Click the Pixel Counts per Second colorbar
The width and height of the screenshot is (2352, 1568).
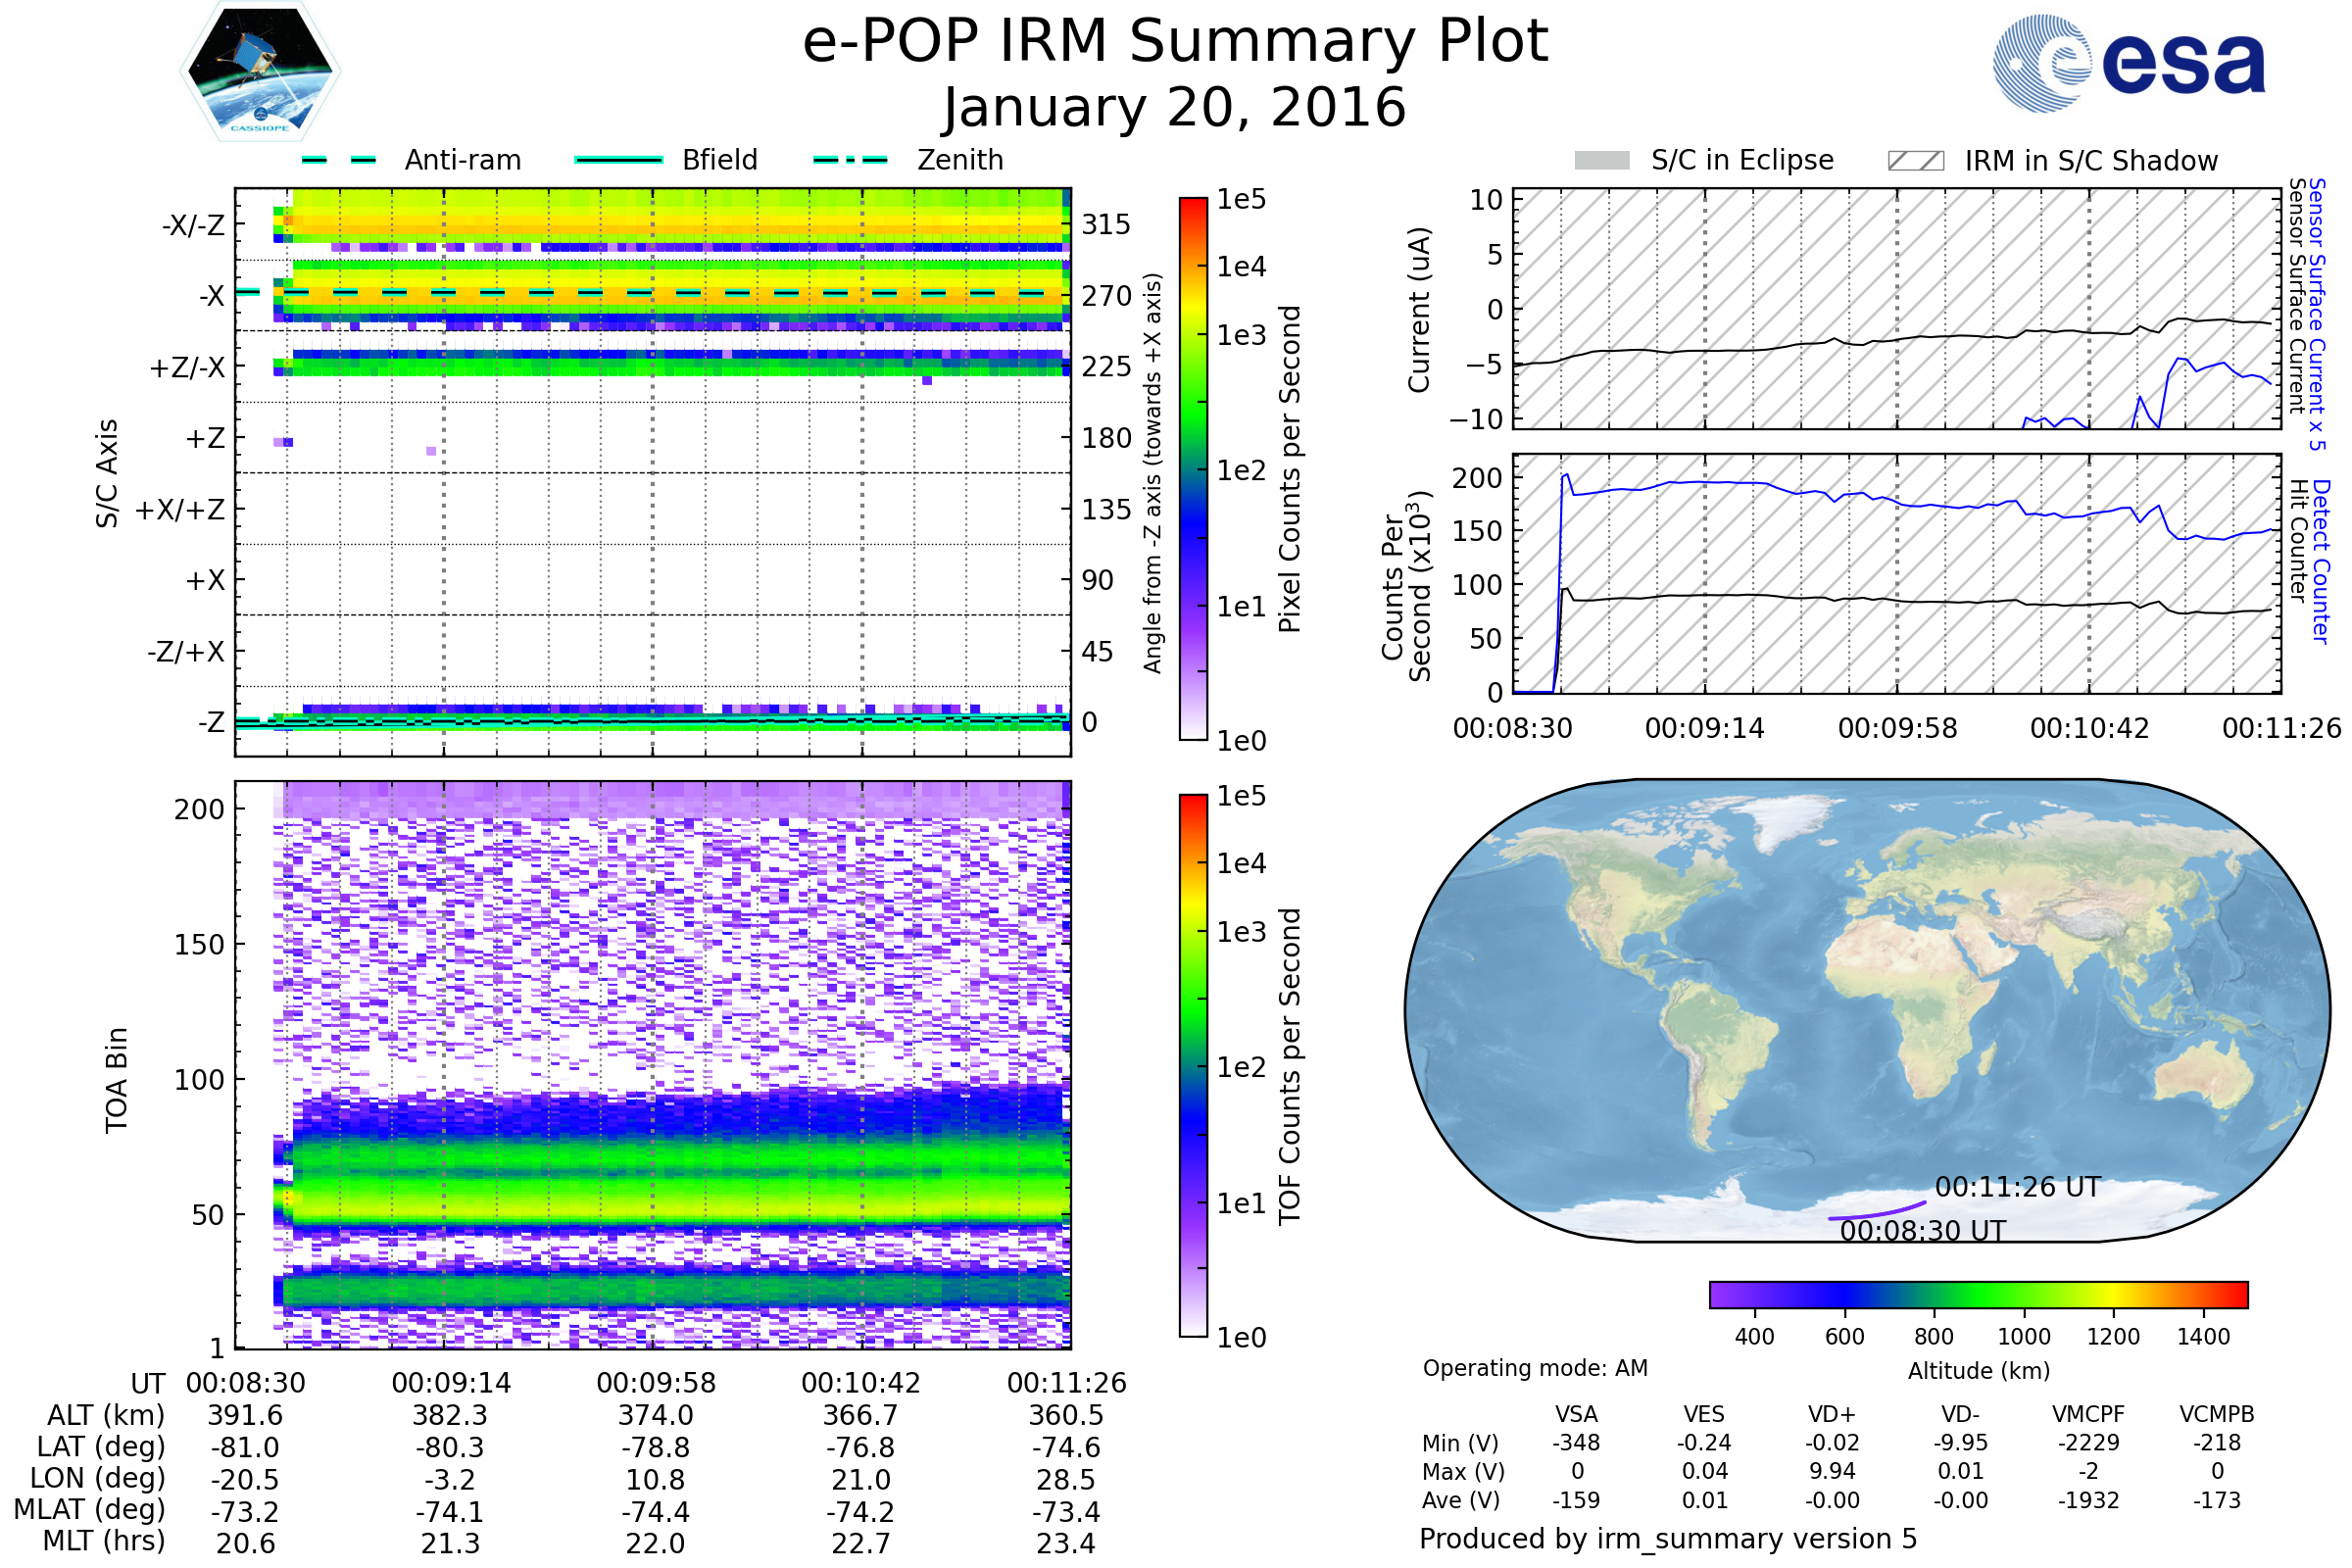pyautogui.click(x=1194, y=468)
